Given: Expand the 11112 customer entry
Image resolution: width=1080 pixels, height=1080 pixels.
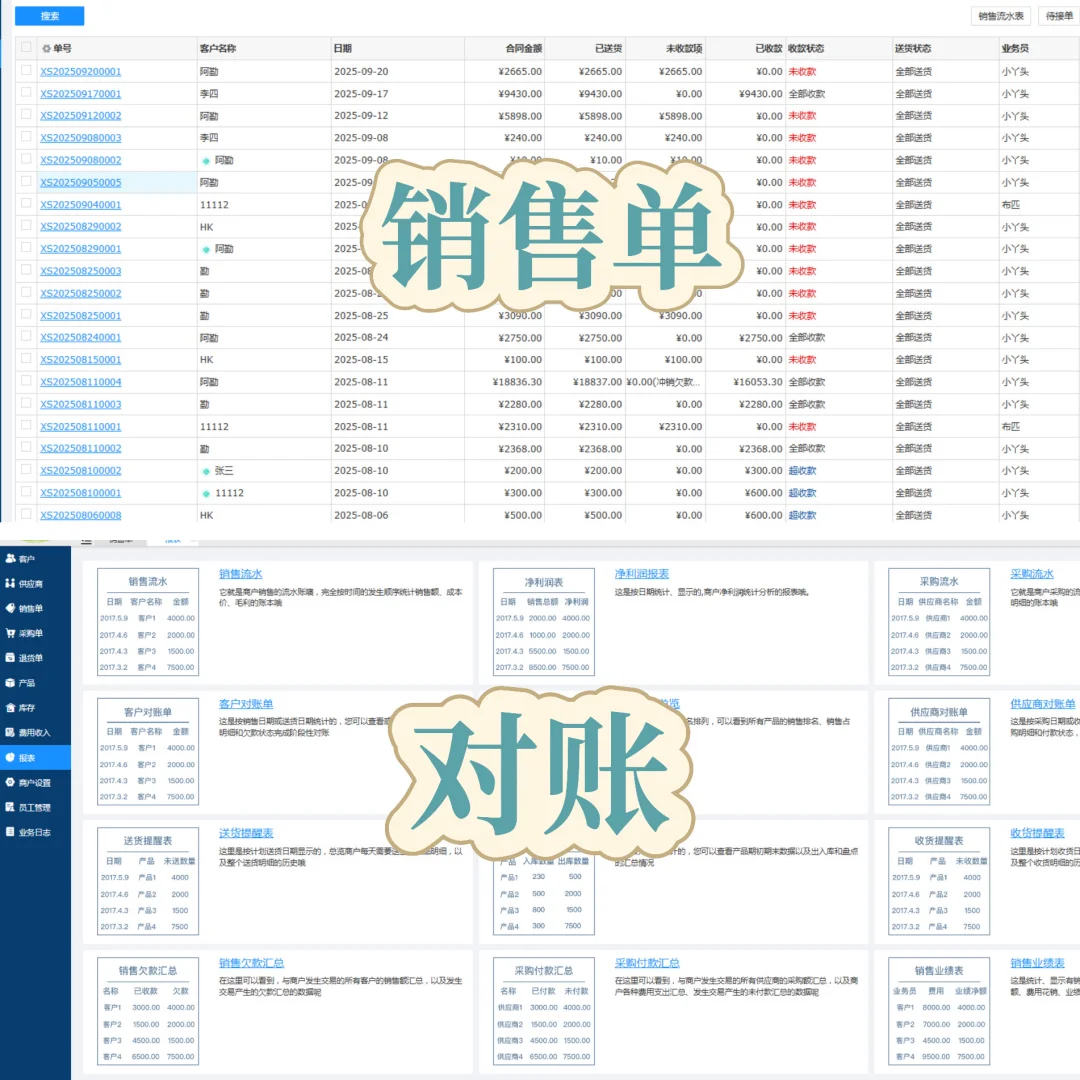Looking at the screenshot, I should click(204, 492).
